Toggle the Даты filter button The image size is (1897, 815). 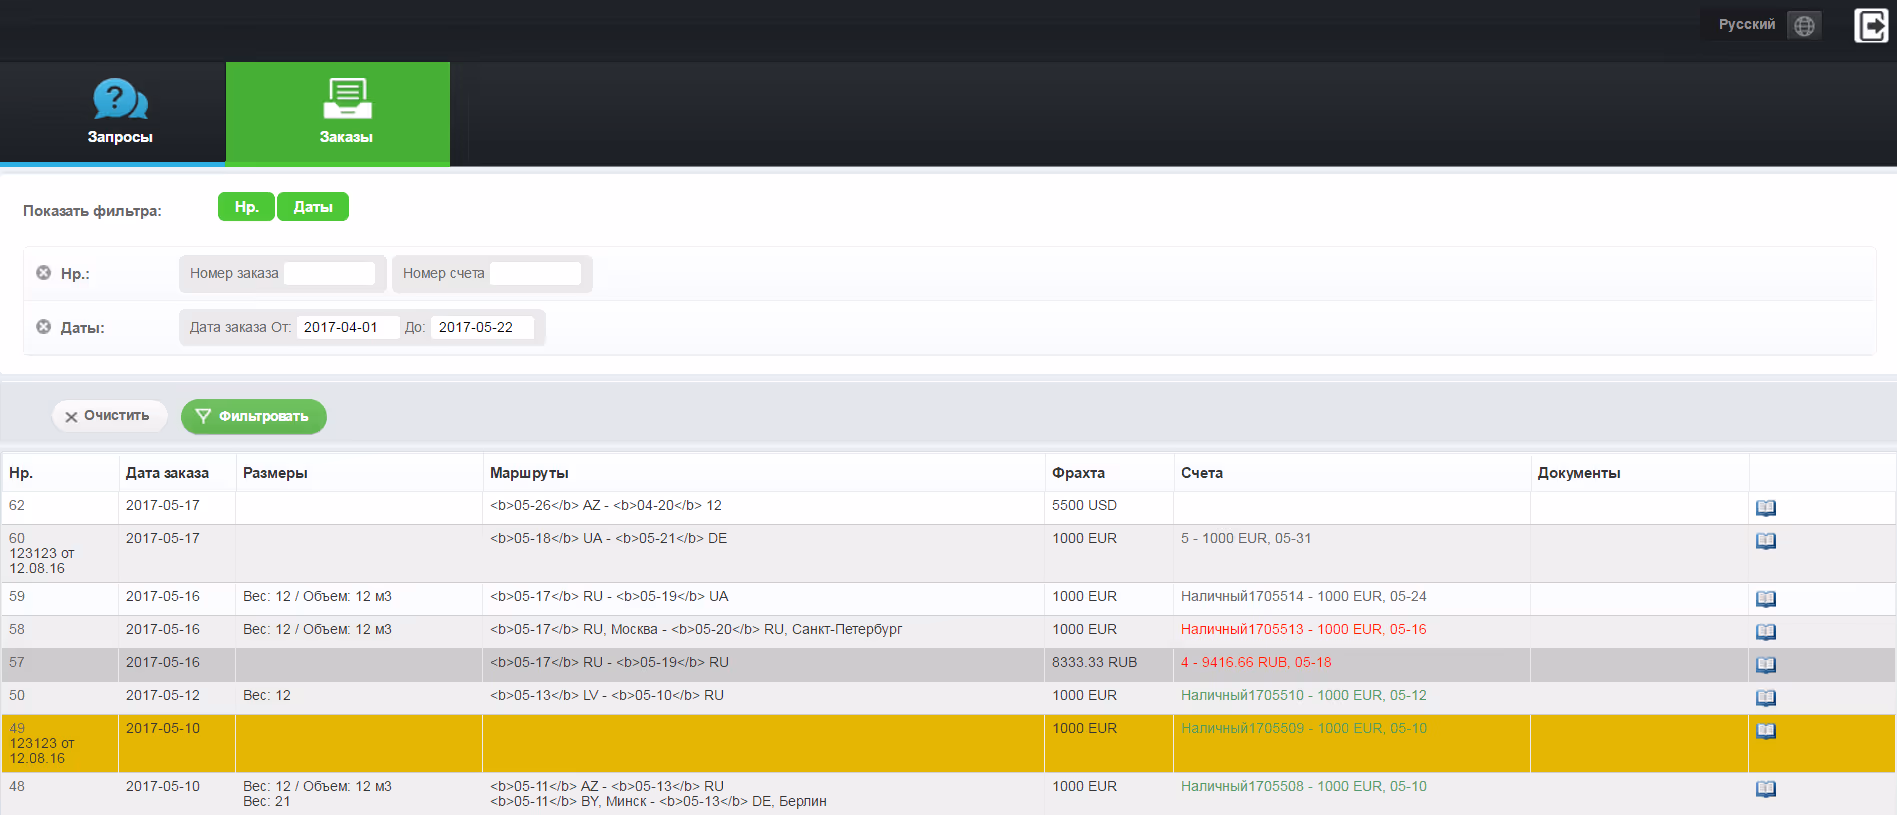point(313,206)
